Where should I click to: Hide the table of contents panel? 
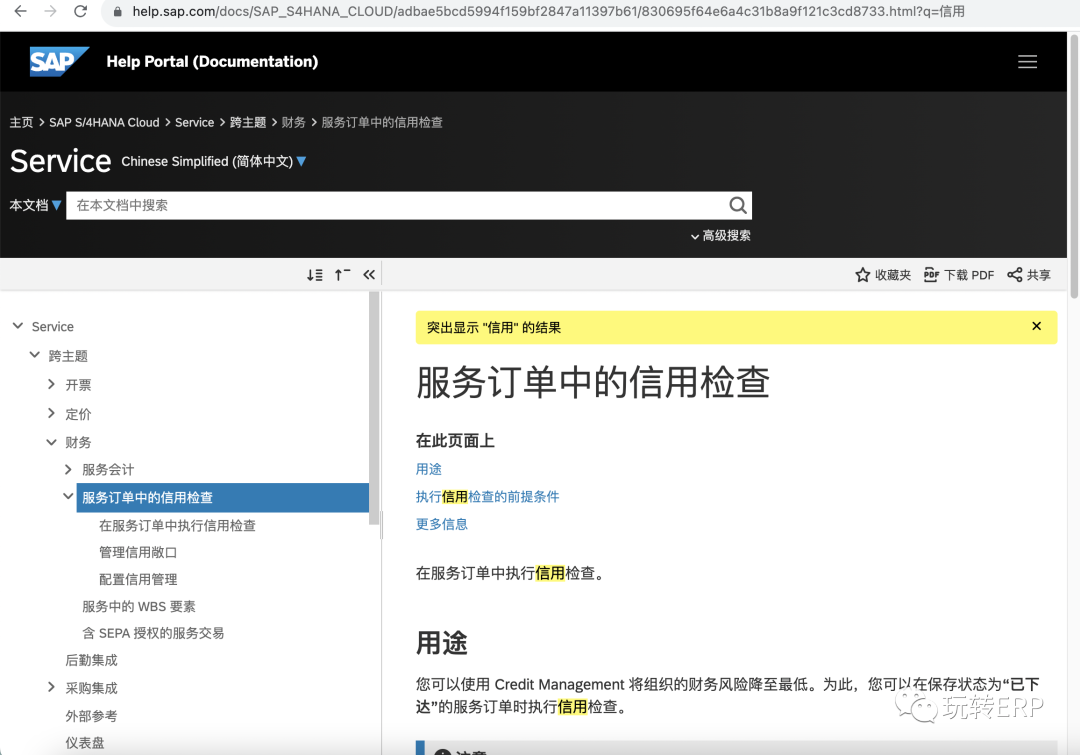[x=369, y=275]
